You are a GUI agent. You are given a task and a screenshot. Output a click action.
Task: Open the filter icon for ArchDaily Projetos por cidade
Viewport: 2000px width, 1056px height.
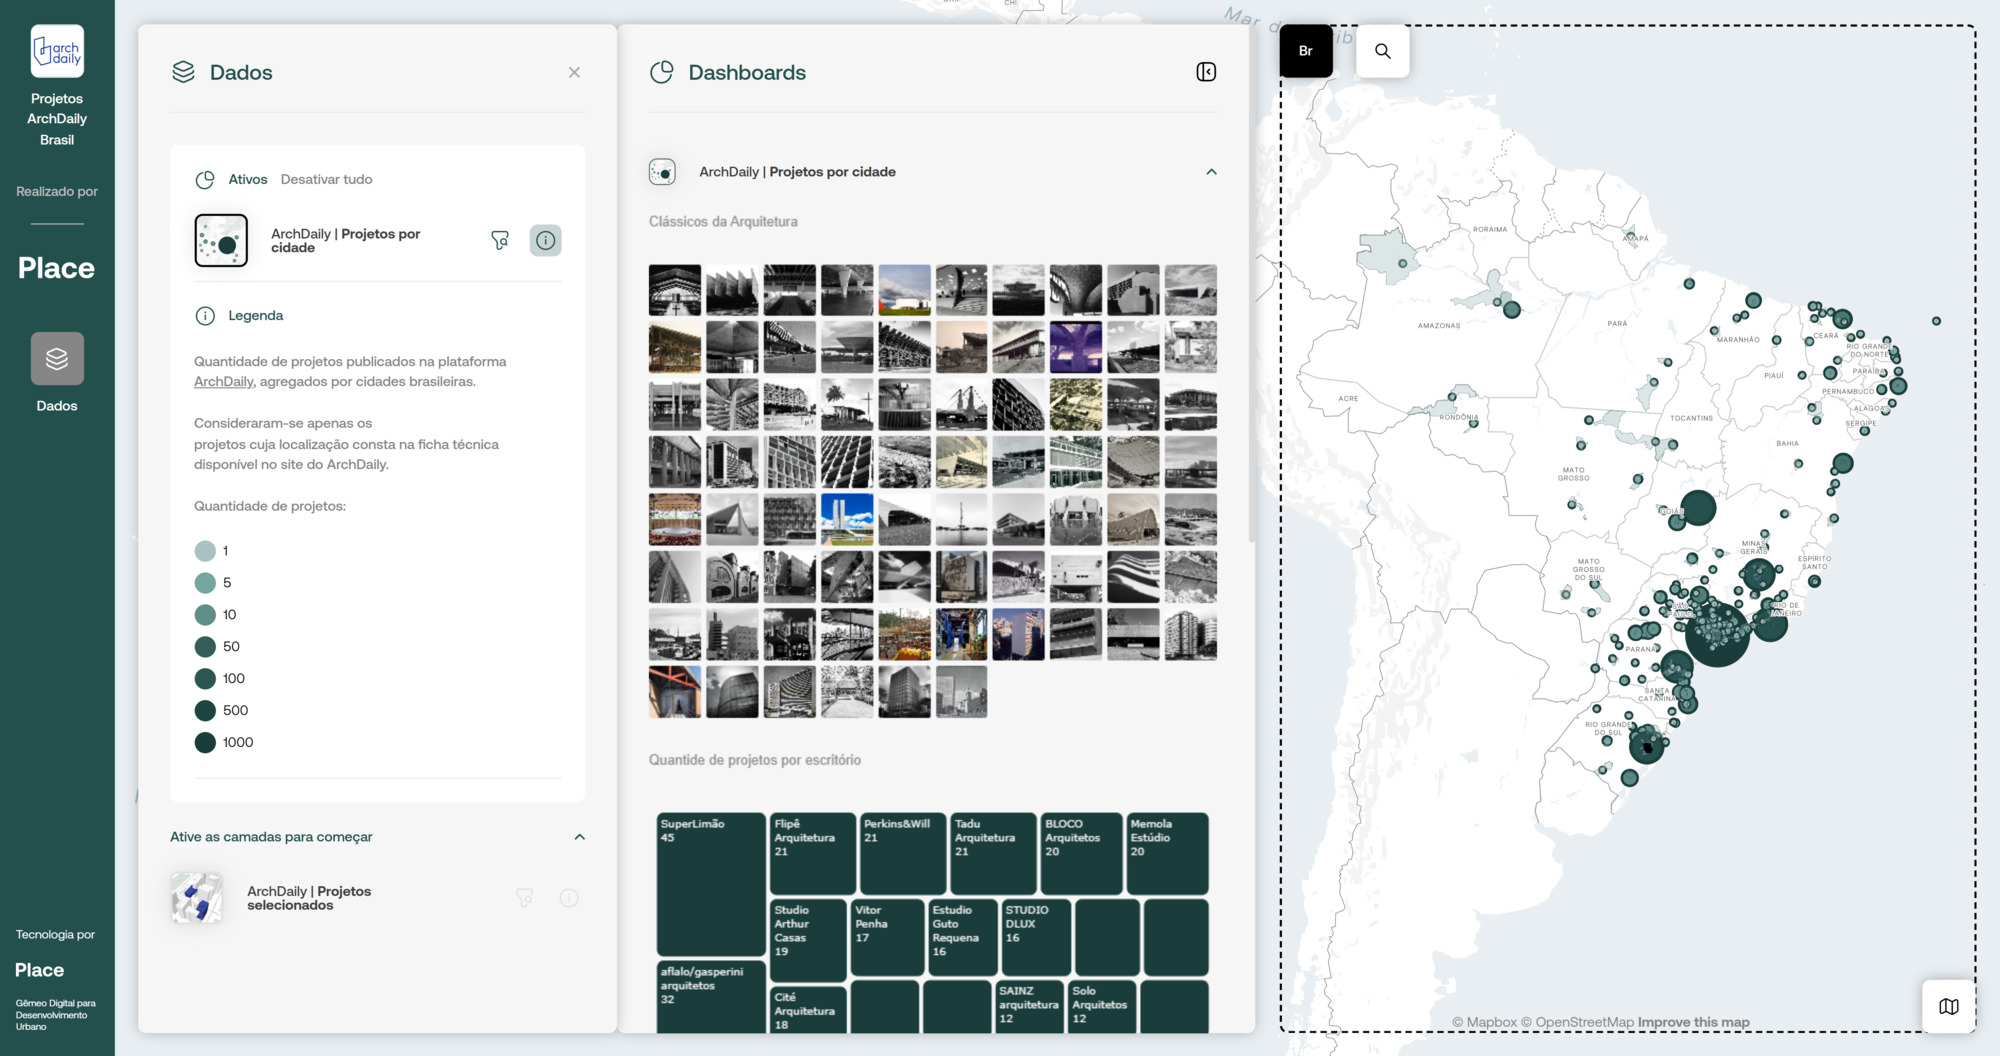pos(500,240)
